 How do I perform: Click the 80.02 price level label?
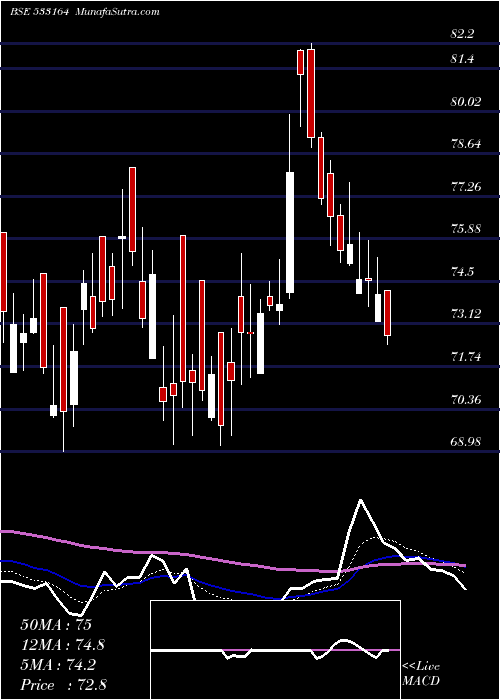point(466,102)
